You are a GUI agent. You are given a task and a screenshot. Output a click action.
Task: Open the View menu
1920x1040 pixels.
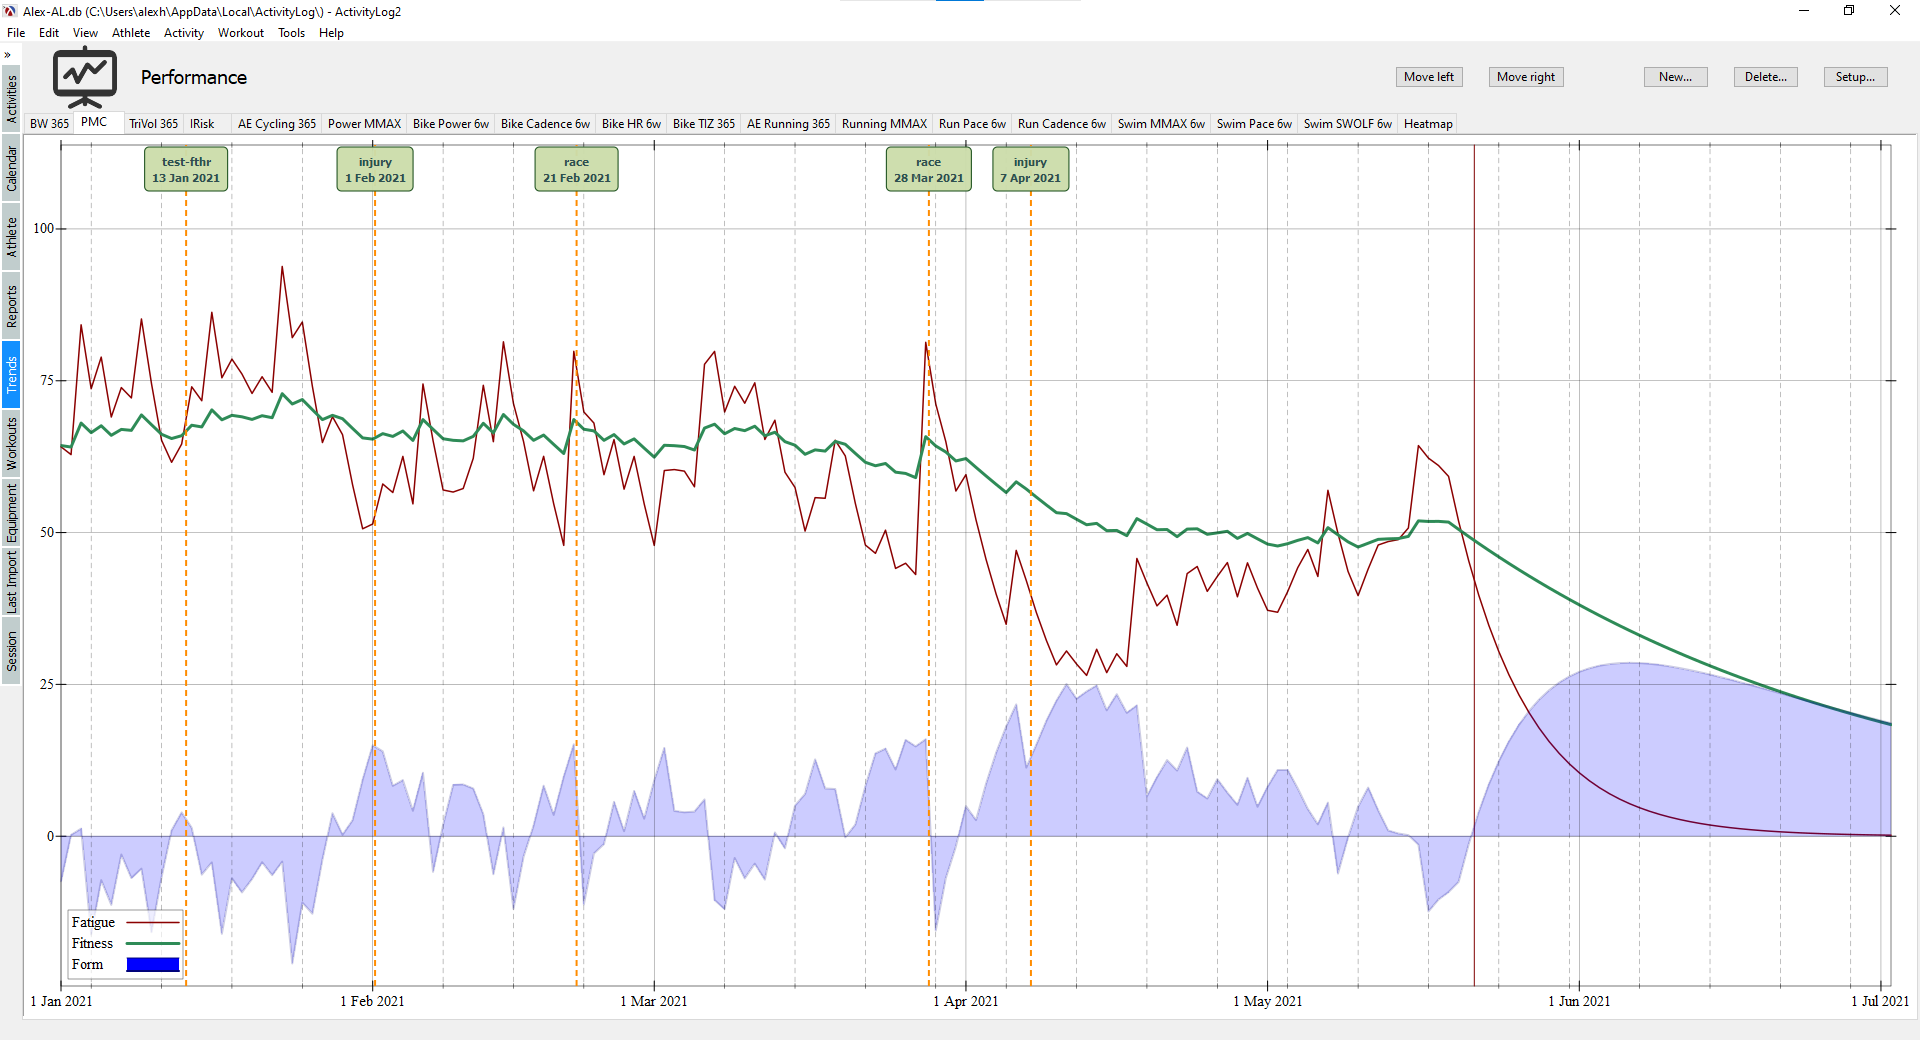click(x=85, y=33)
